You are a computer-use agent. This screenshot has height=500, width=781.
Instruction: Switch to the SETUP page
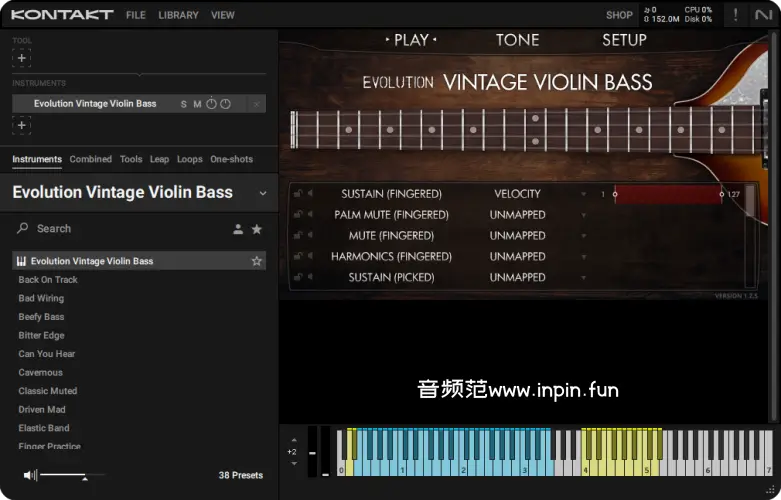[624, 40]
